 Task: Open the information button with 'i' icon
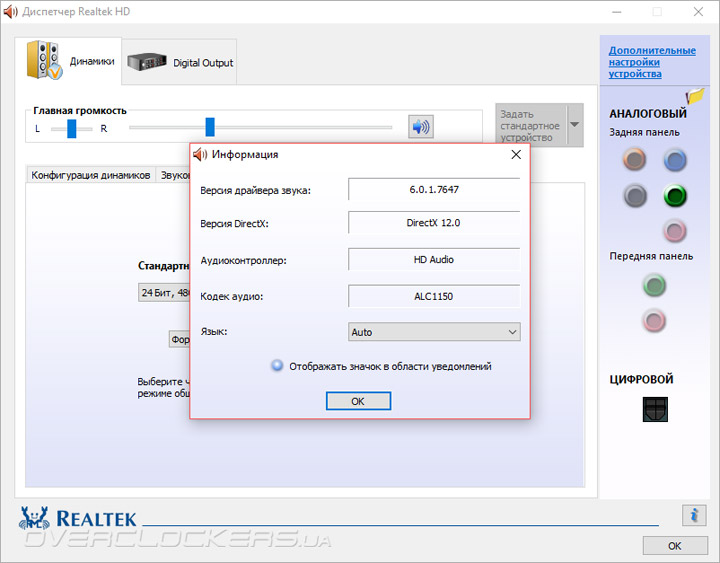click(x=694, y=515)
